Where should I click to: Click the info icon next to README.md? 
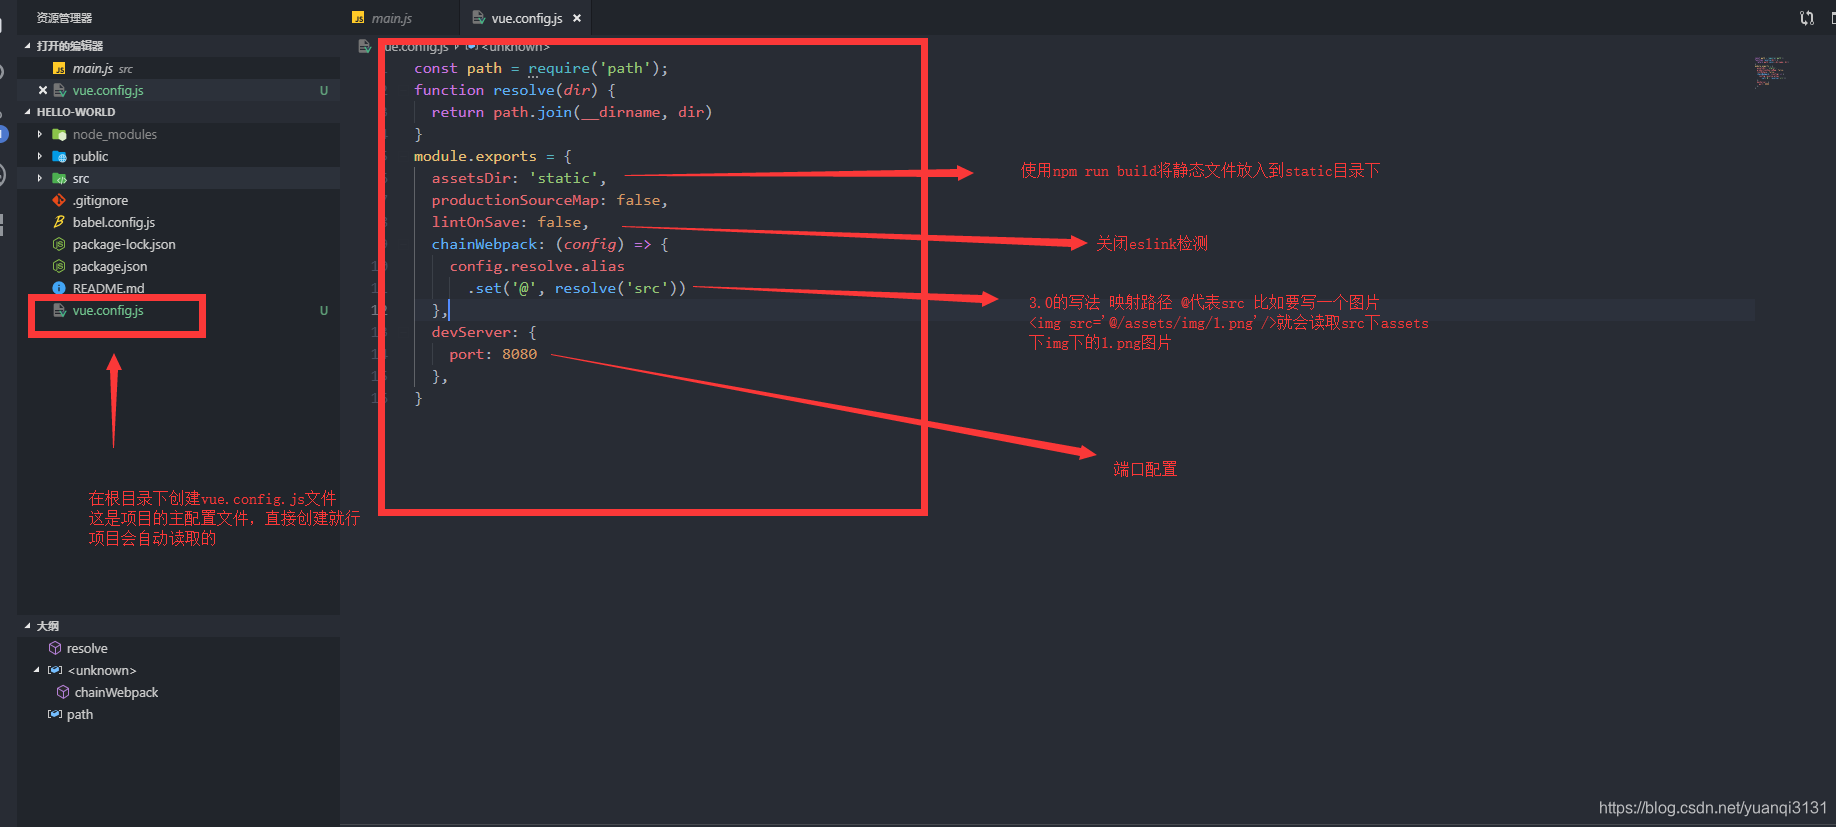(x=59, y=288)
